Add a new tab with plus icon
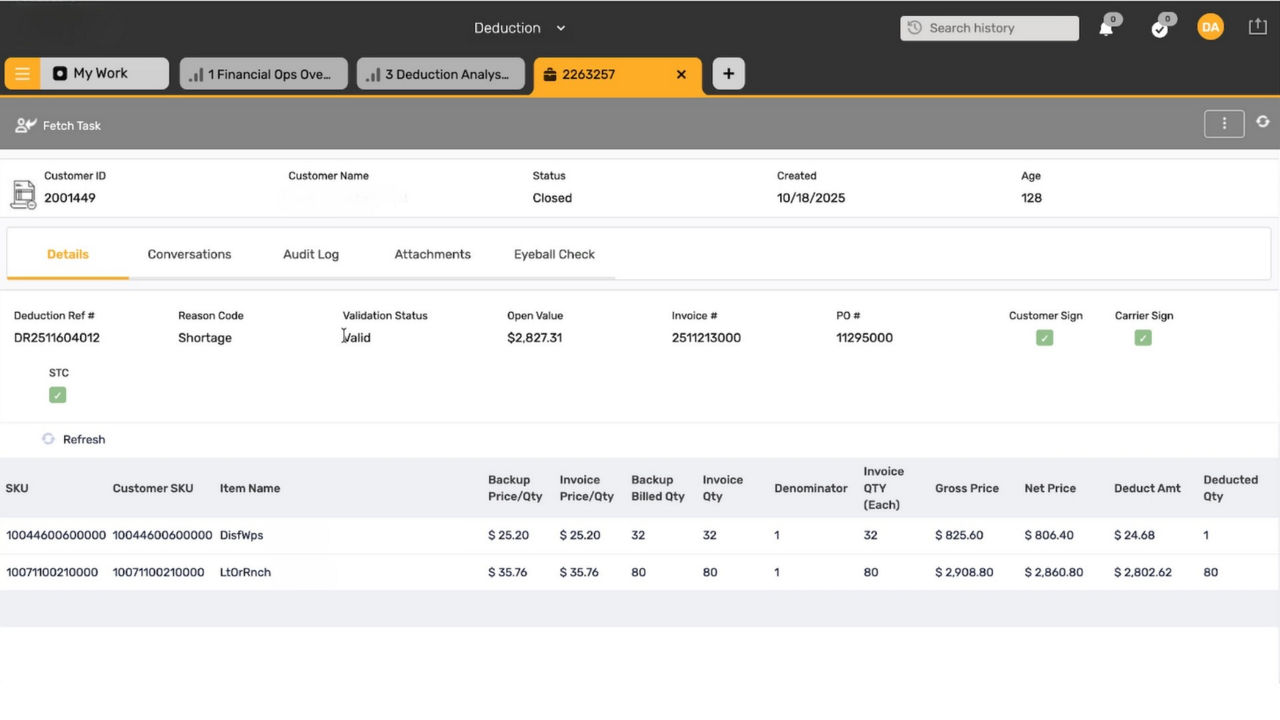Screen dimensions: 1280x720 tap(728, 74)
